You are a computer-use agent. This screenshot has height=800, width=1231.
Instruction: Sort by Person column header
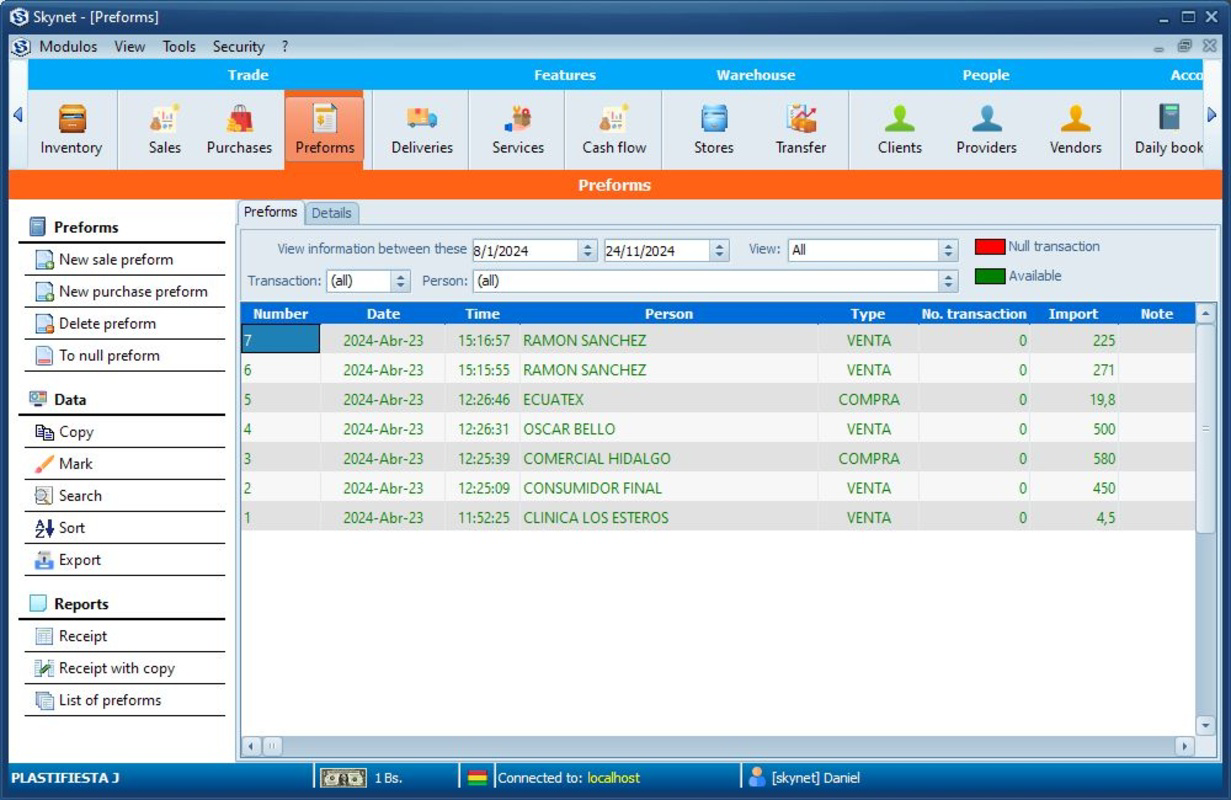[668, 314]
